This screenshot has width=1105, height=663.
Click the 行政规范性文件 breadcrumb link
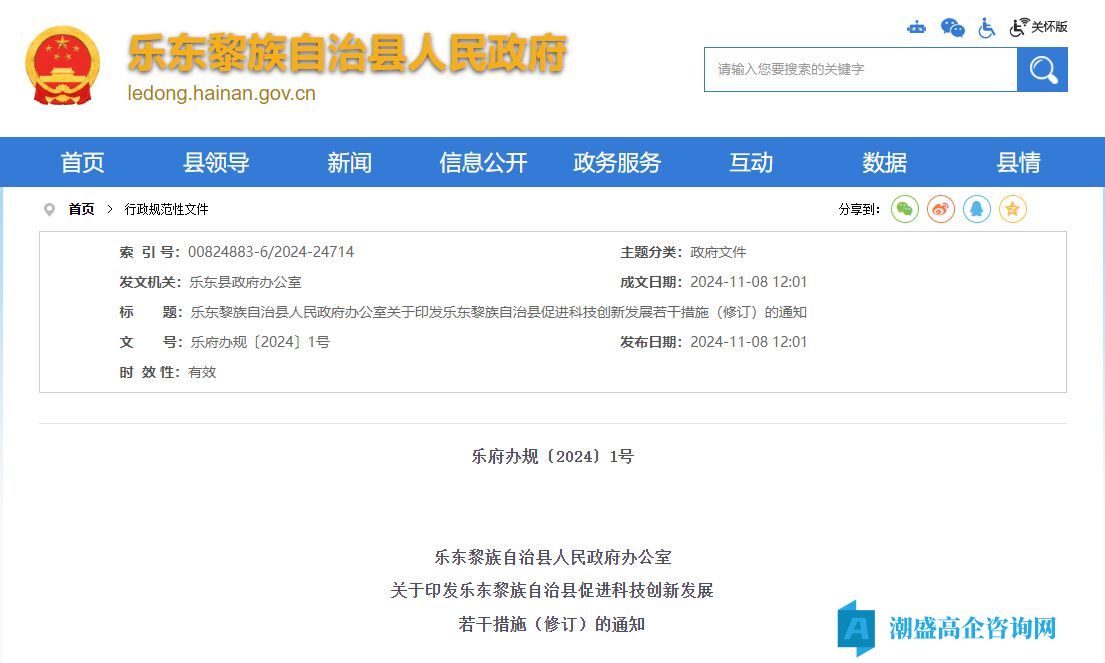166,210
